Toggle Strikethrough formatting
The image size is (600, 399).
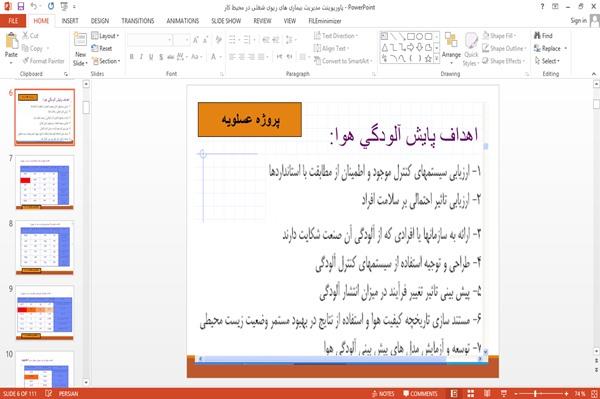pyautogui.click(x=170, y=57)
